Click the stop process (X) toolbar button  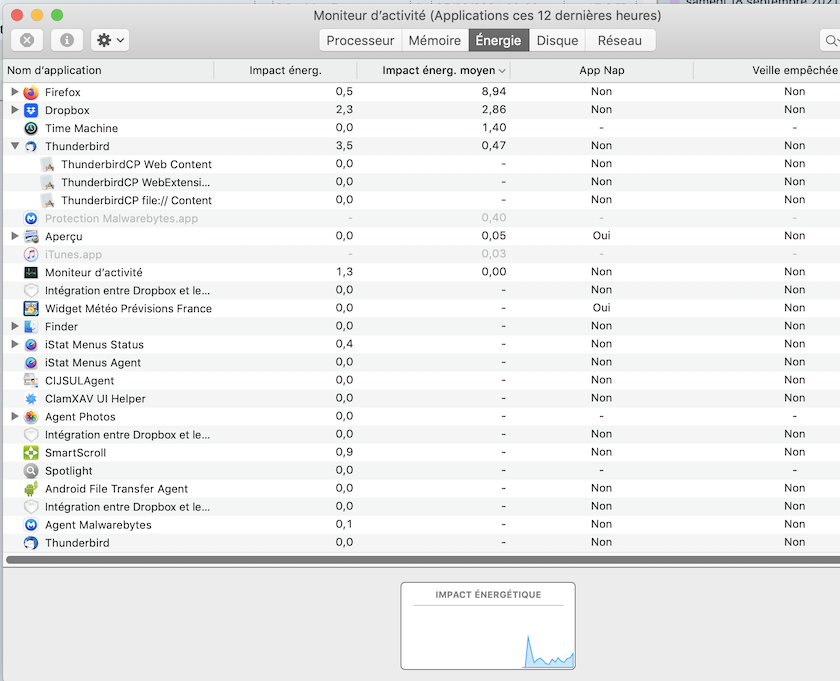pos(27,40)
